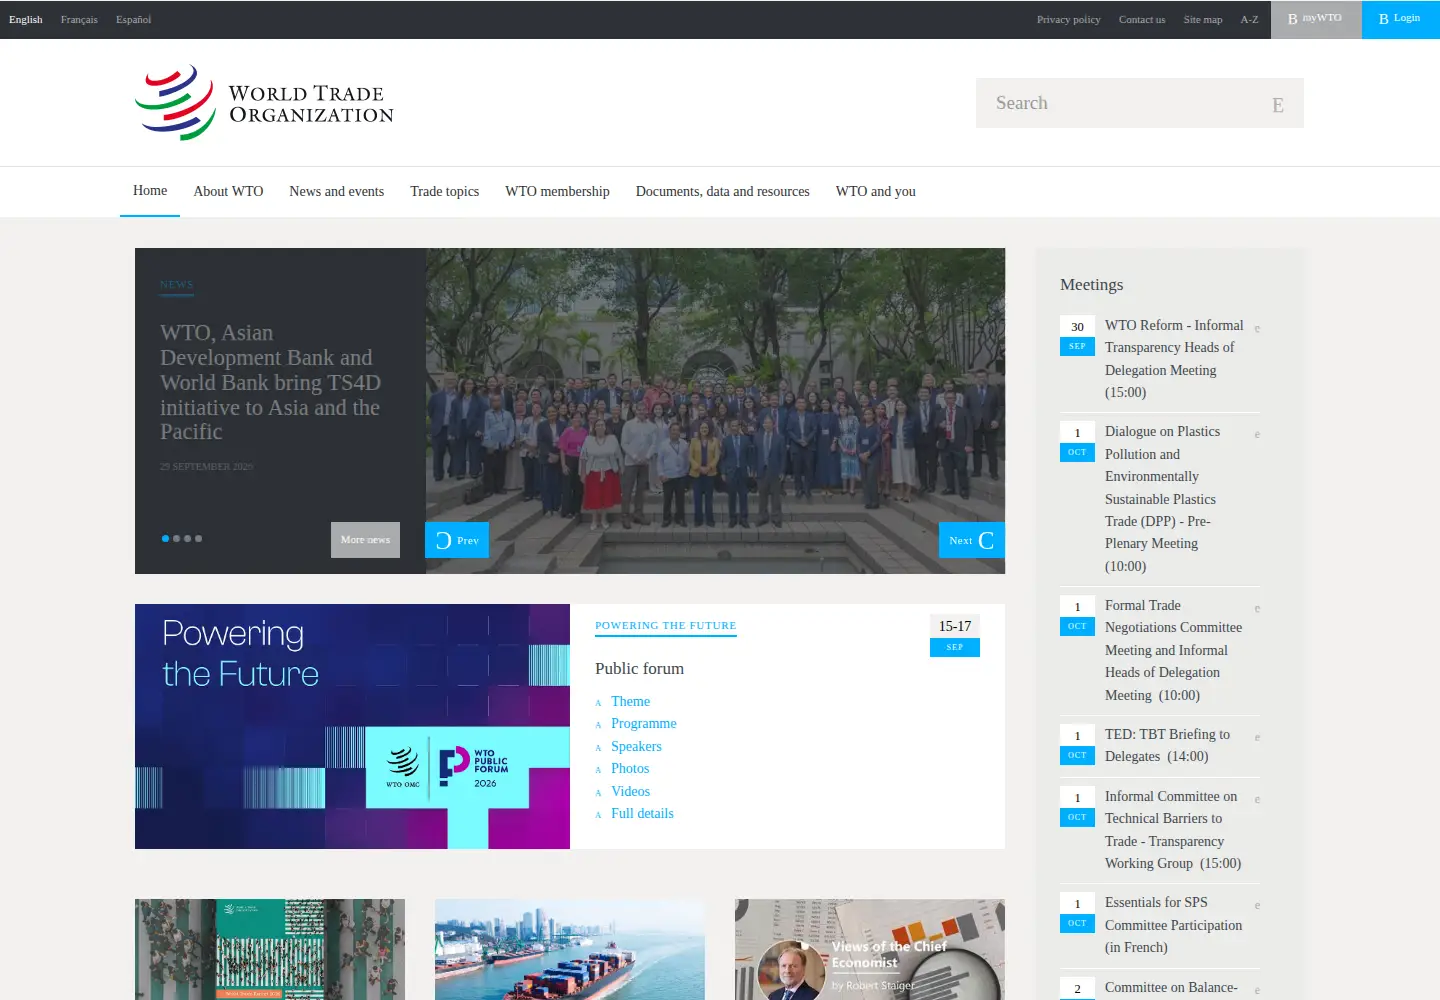Open the Trade topics menu

[444, 191]
